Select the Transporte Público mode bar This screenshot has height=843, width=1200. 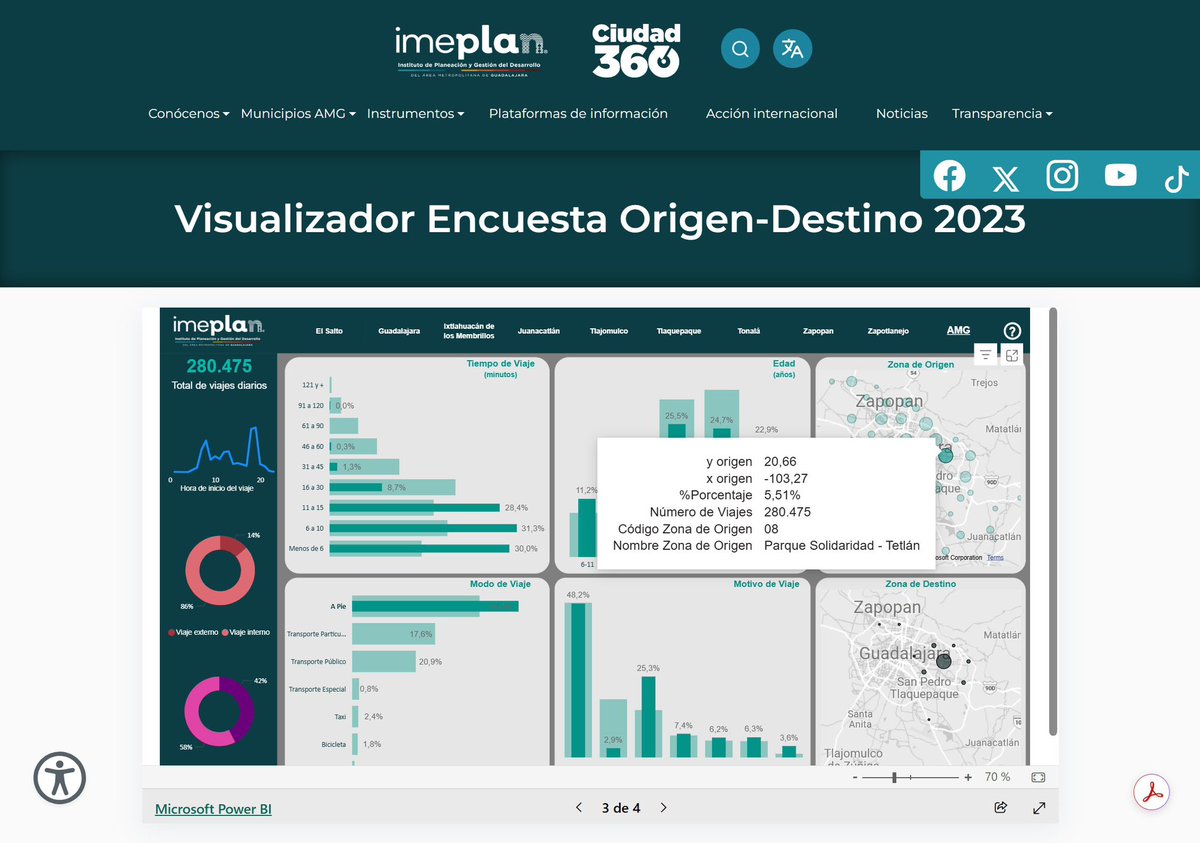383,662
